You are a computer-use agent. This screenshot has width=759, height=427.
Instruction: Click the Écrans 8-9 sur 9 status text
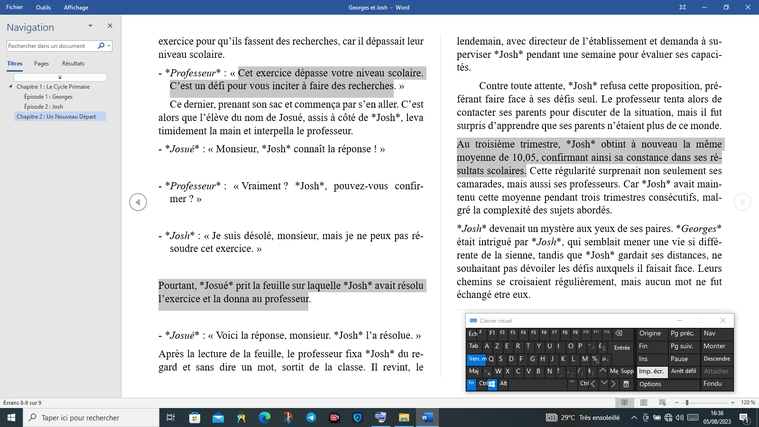point(22,403)
